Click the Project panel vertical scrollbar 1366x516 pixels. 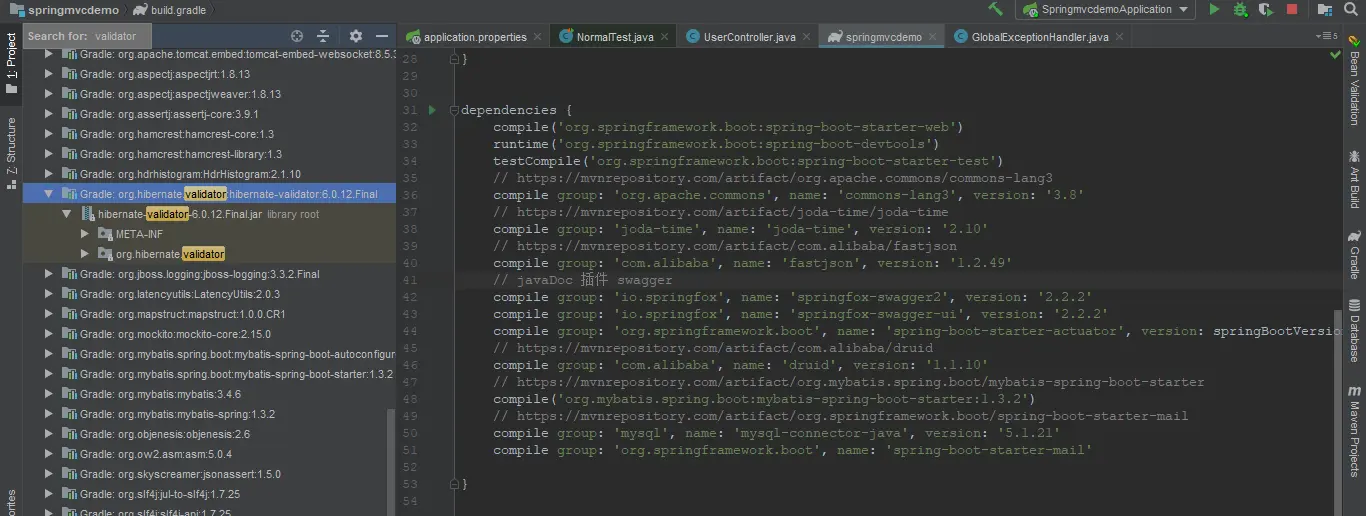click(x=391, y=462)
